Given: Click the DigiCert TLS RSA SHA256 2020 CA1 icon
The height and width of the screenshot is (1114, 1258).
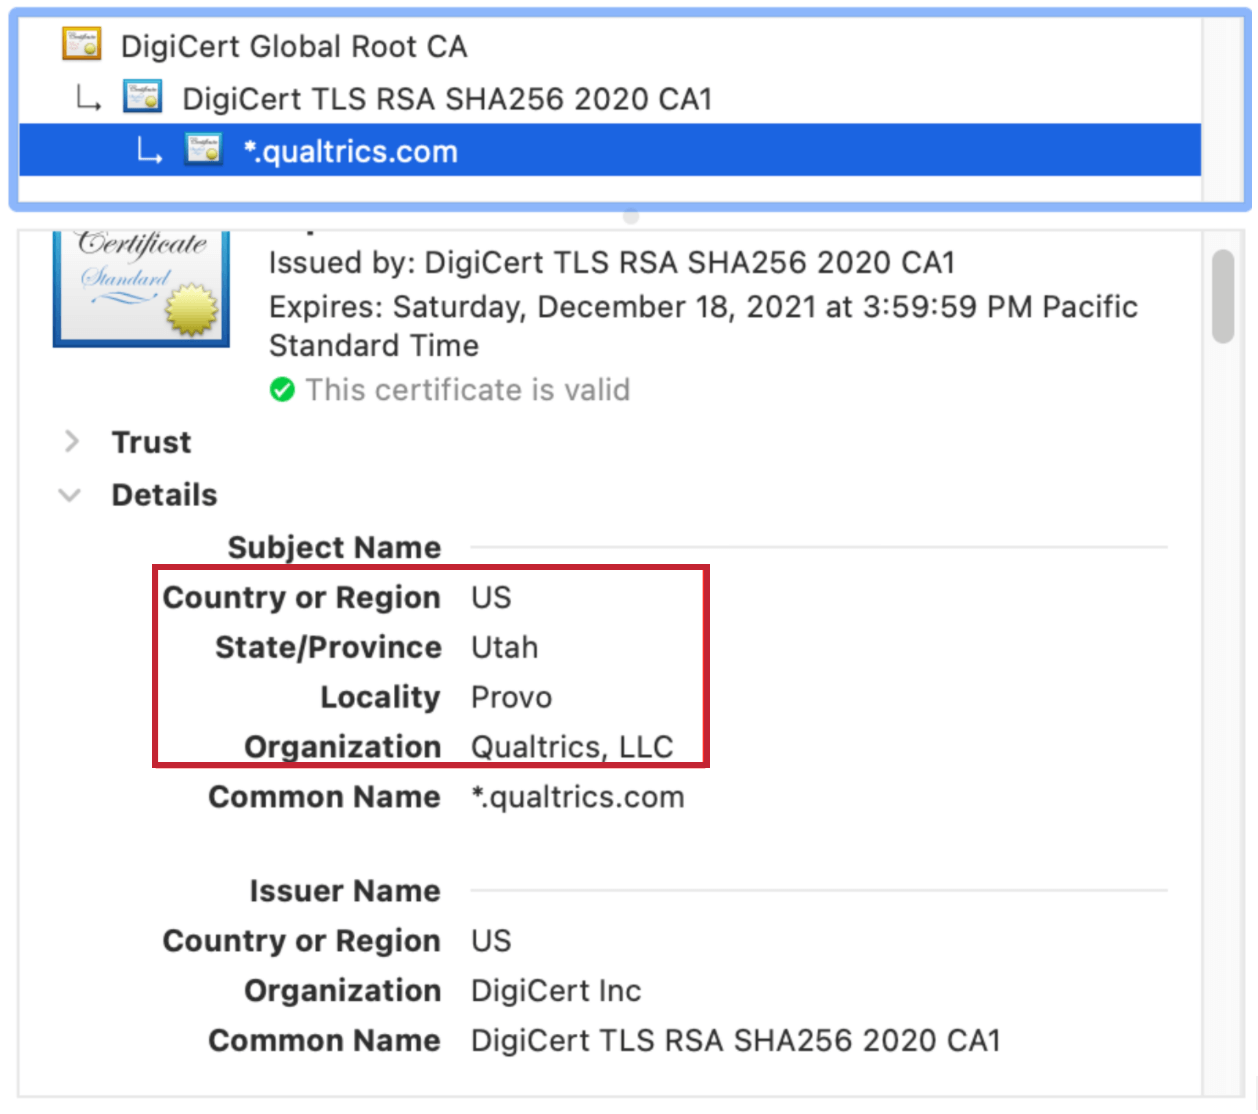Looking at the screenshot, I should (x=142, y=97).
